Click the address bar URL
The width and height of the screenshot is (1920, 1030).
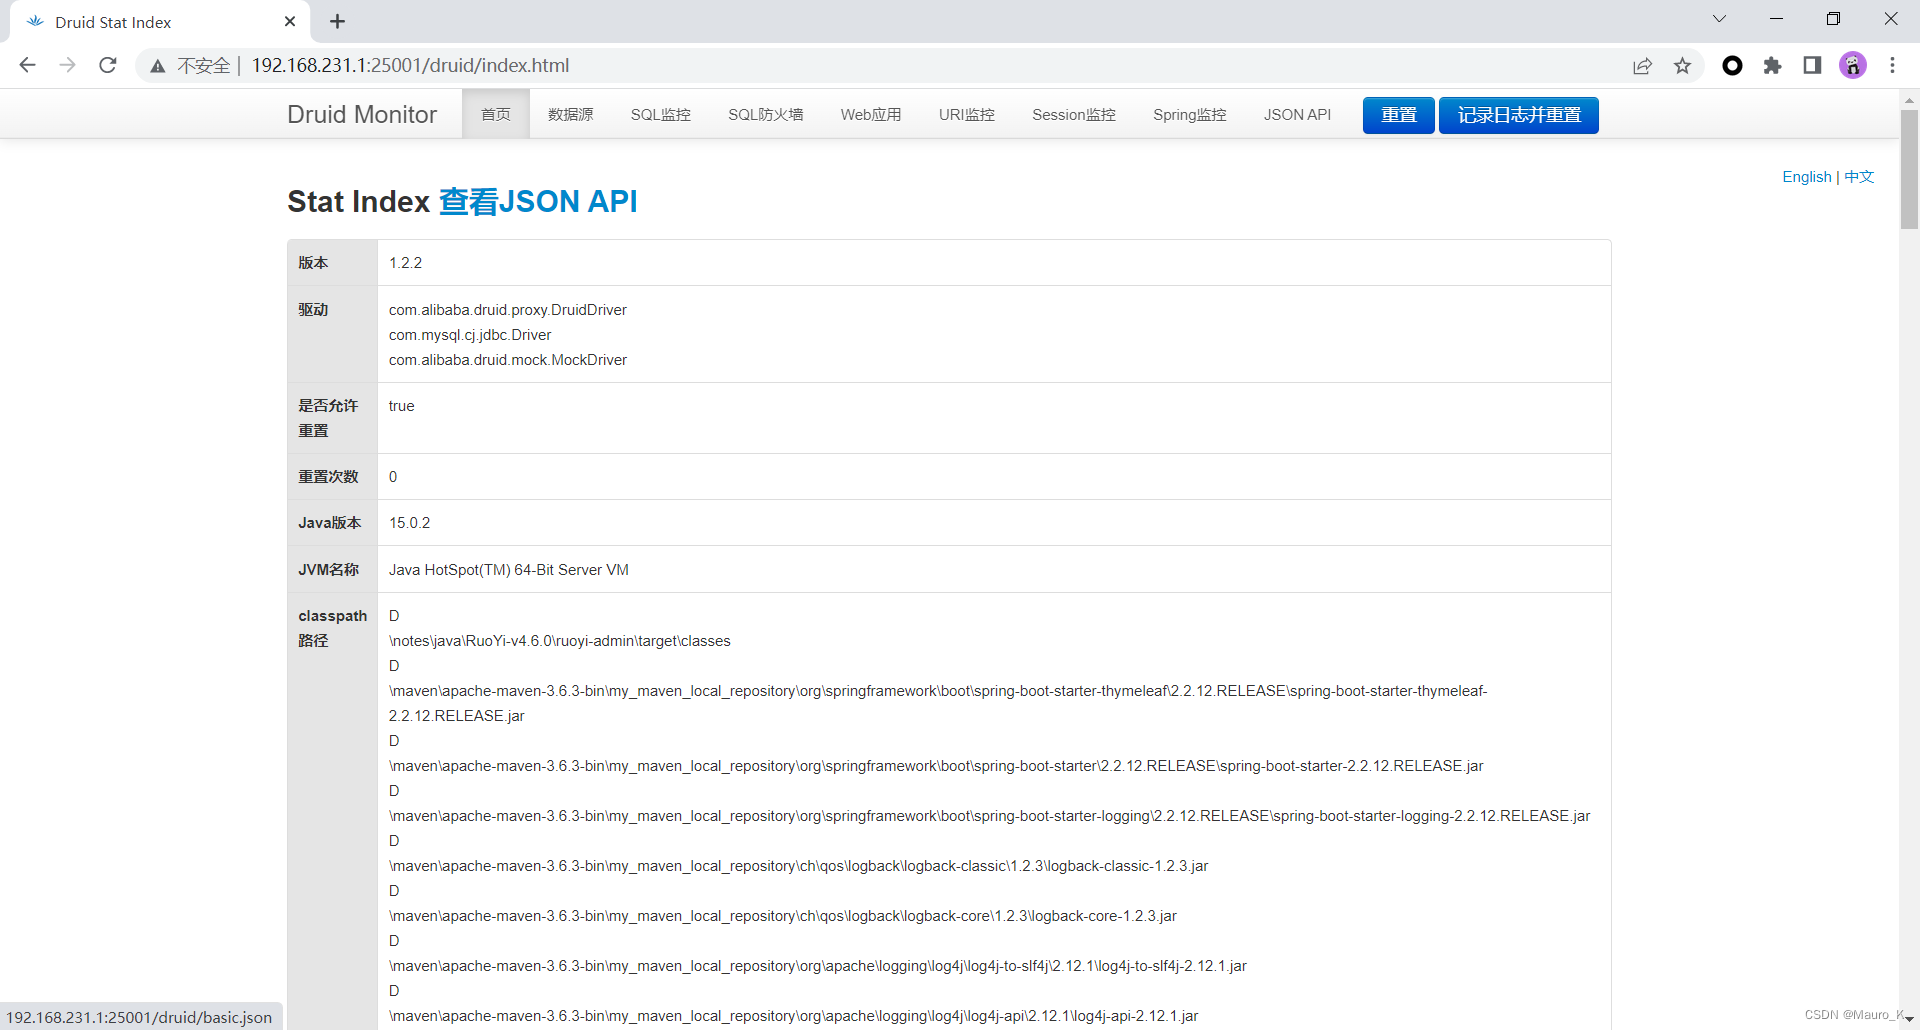[x=410, y=65]
